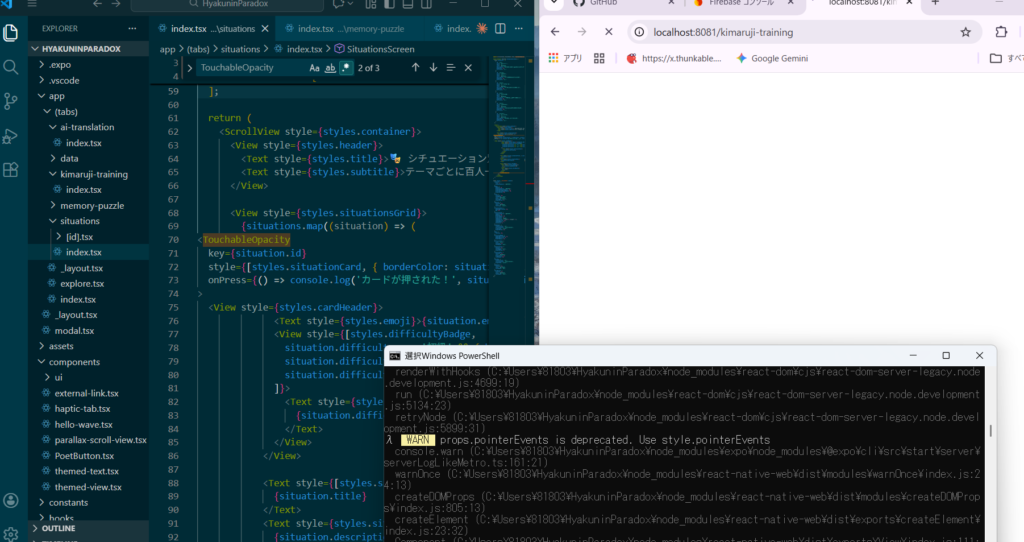Go to next match in find widget
Image resolution: width=1024 pixels, height=542 pixels.
click(433, 68)
